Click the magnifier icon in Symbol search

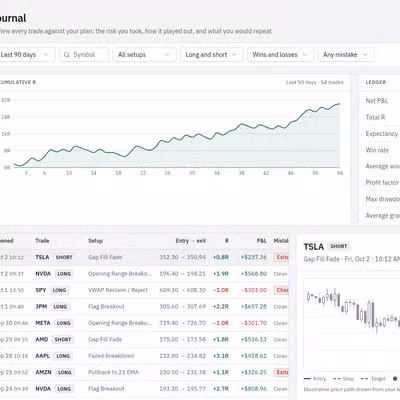click(67, 55)
